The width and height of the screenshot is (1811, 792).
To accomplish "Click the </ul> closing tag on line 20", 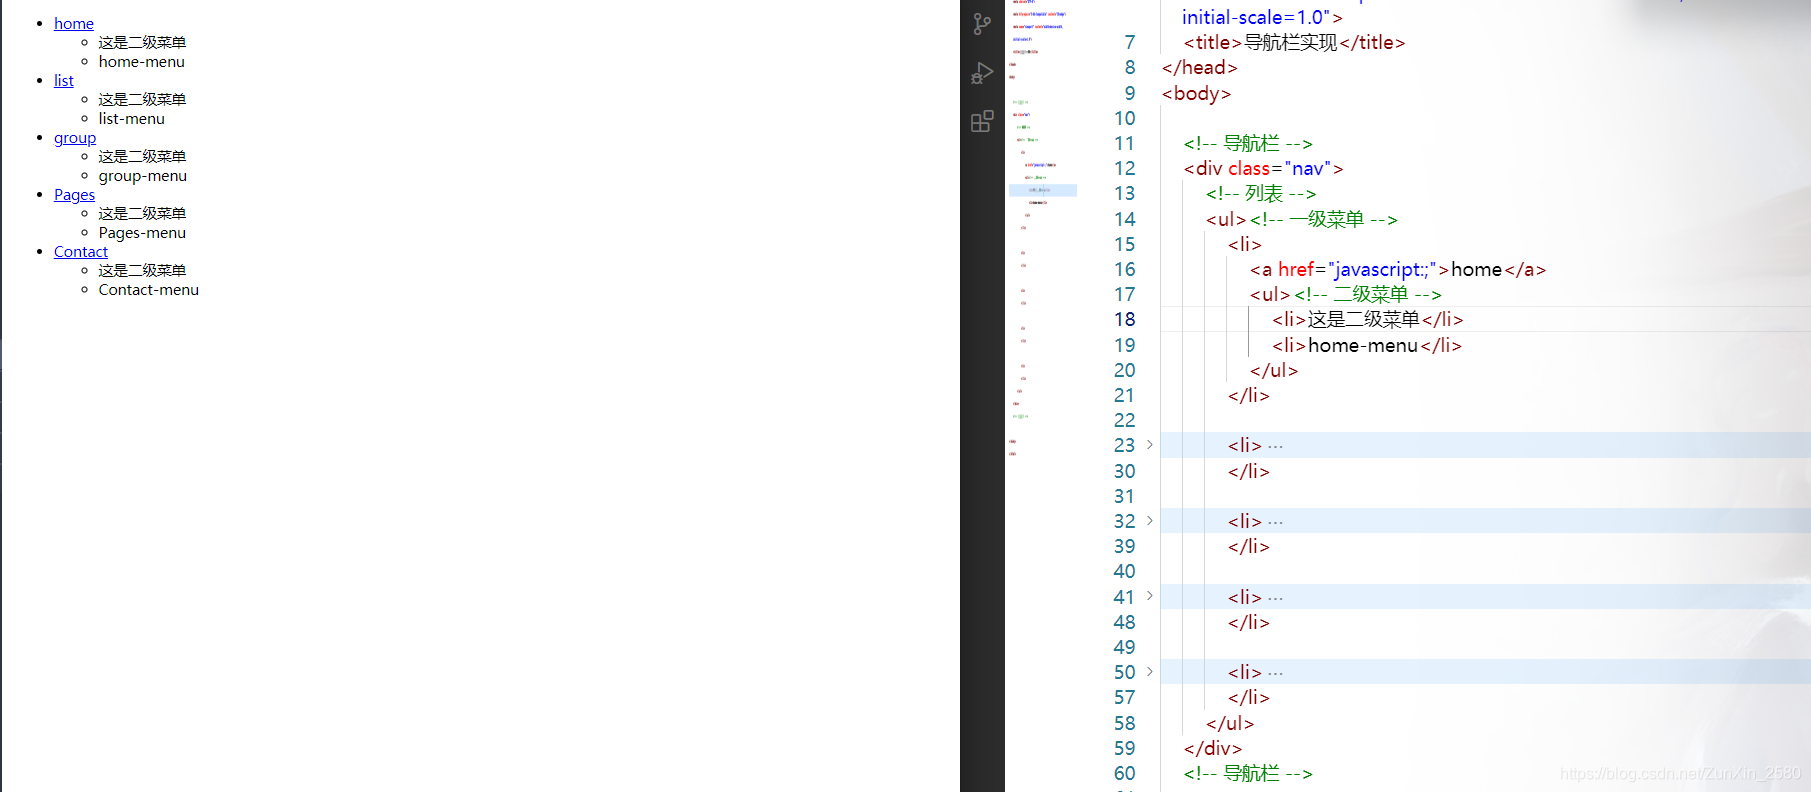I will tap(1274, 371).
